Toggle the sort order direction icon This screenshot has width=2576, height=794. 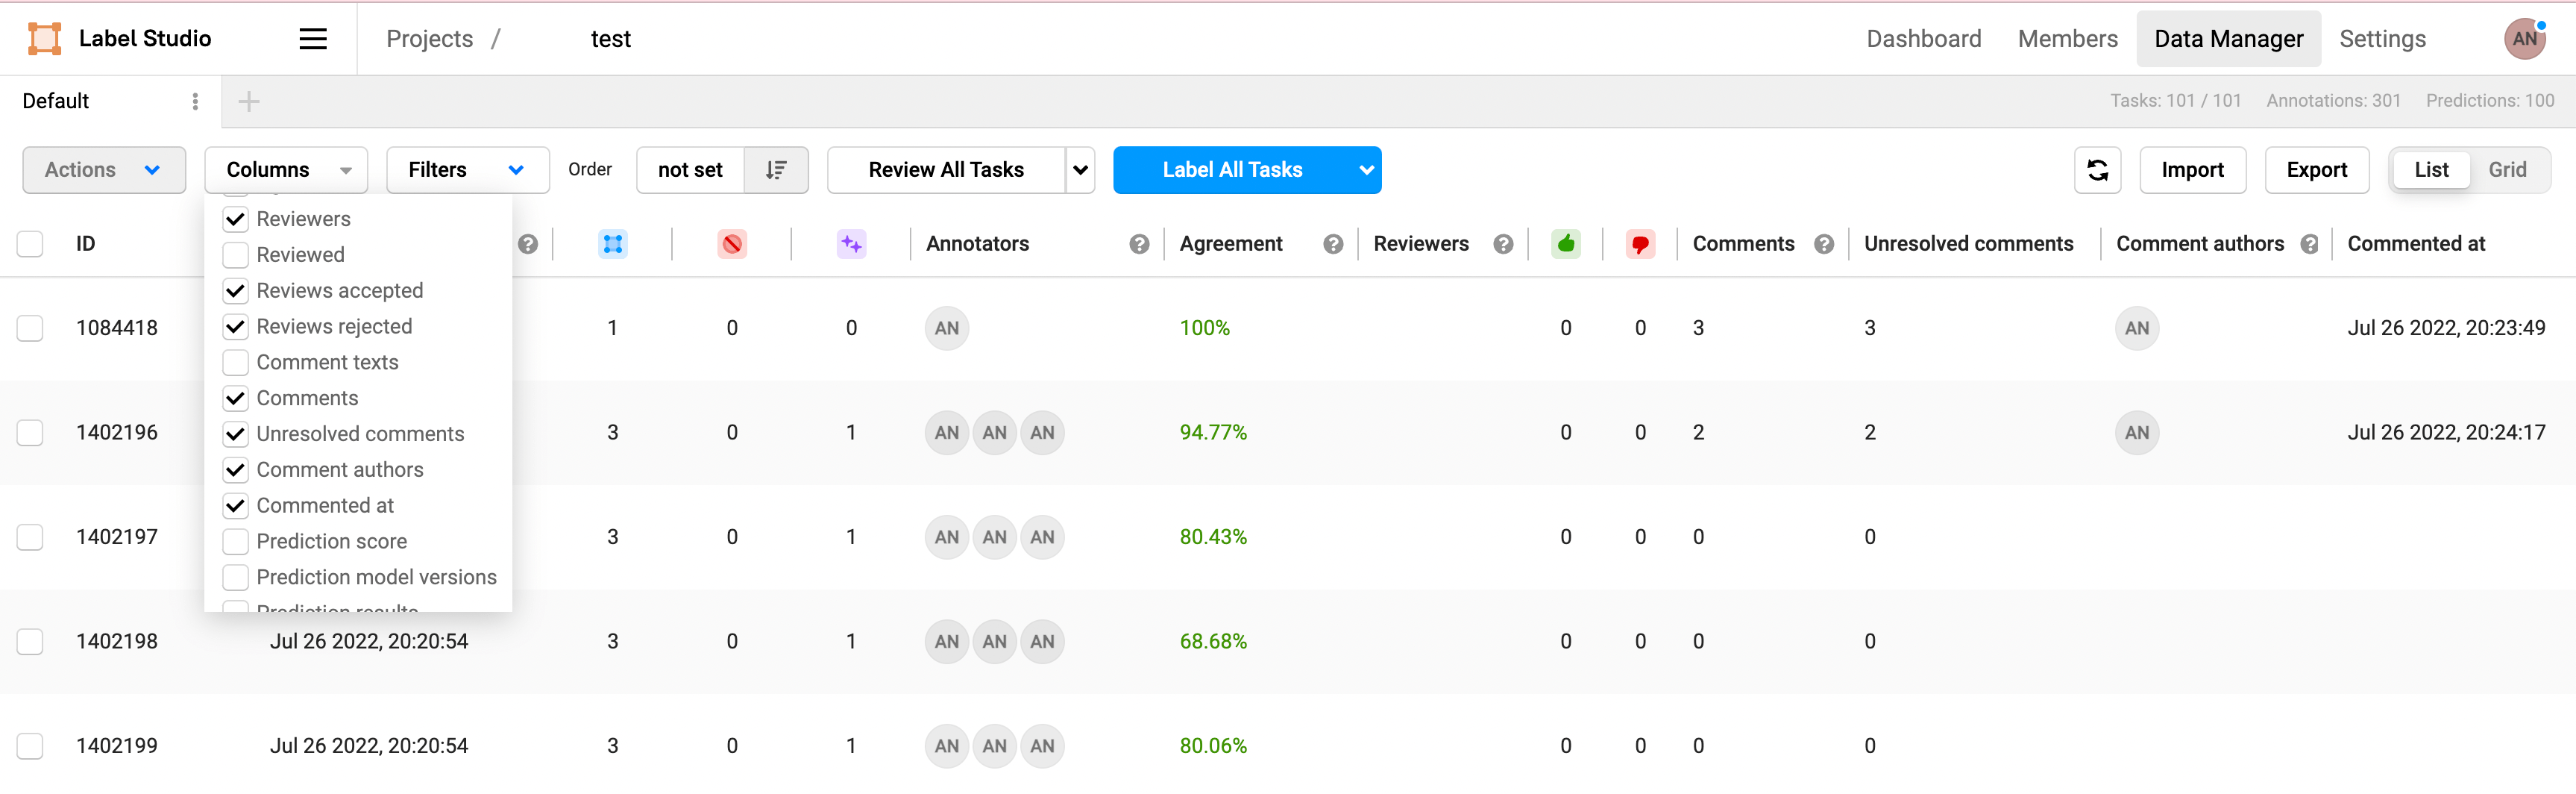pyautogui.click(x=776, y=170)
